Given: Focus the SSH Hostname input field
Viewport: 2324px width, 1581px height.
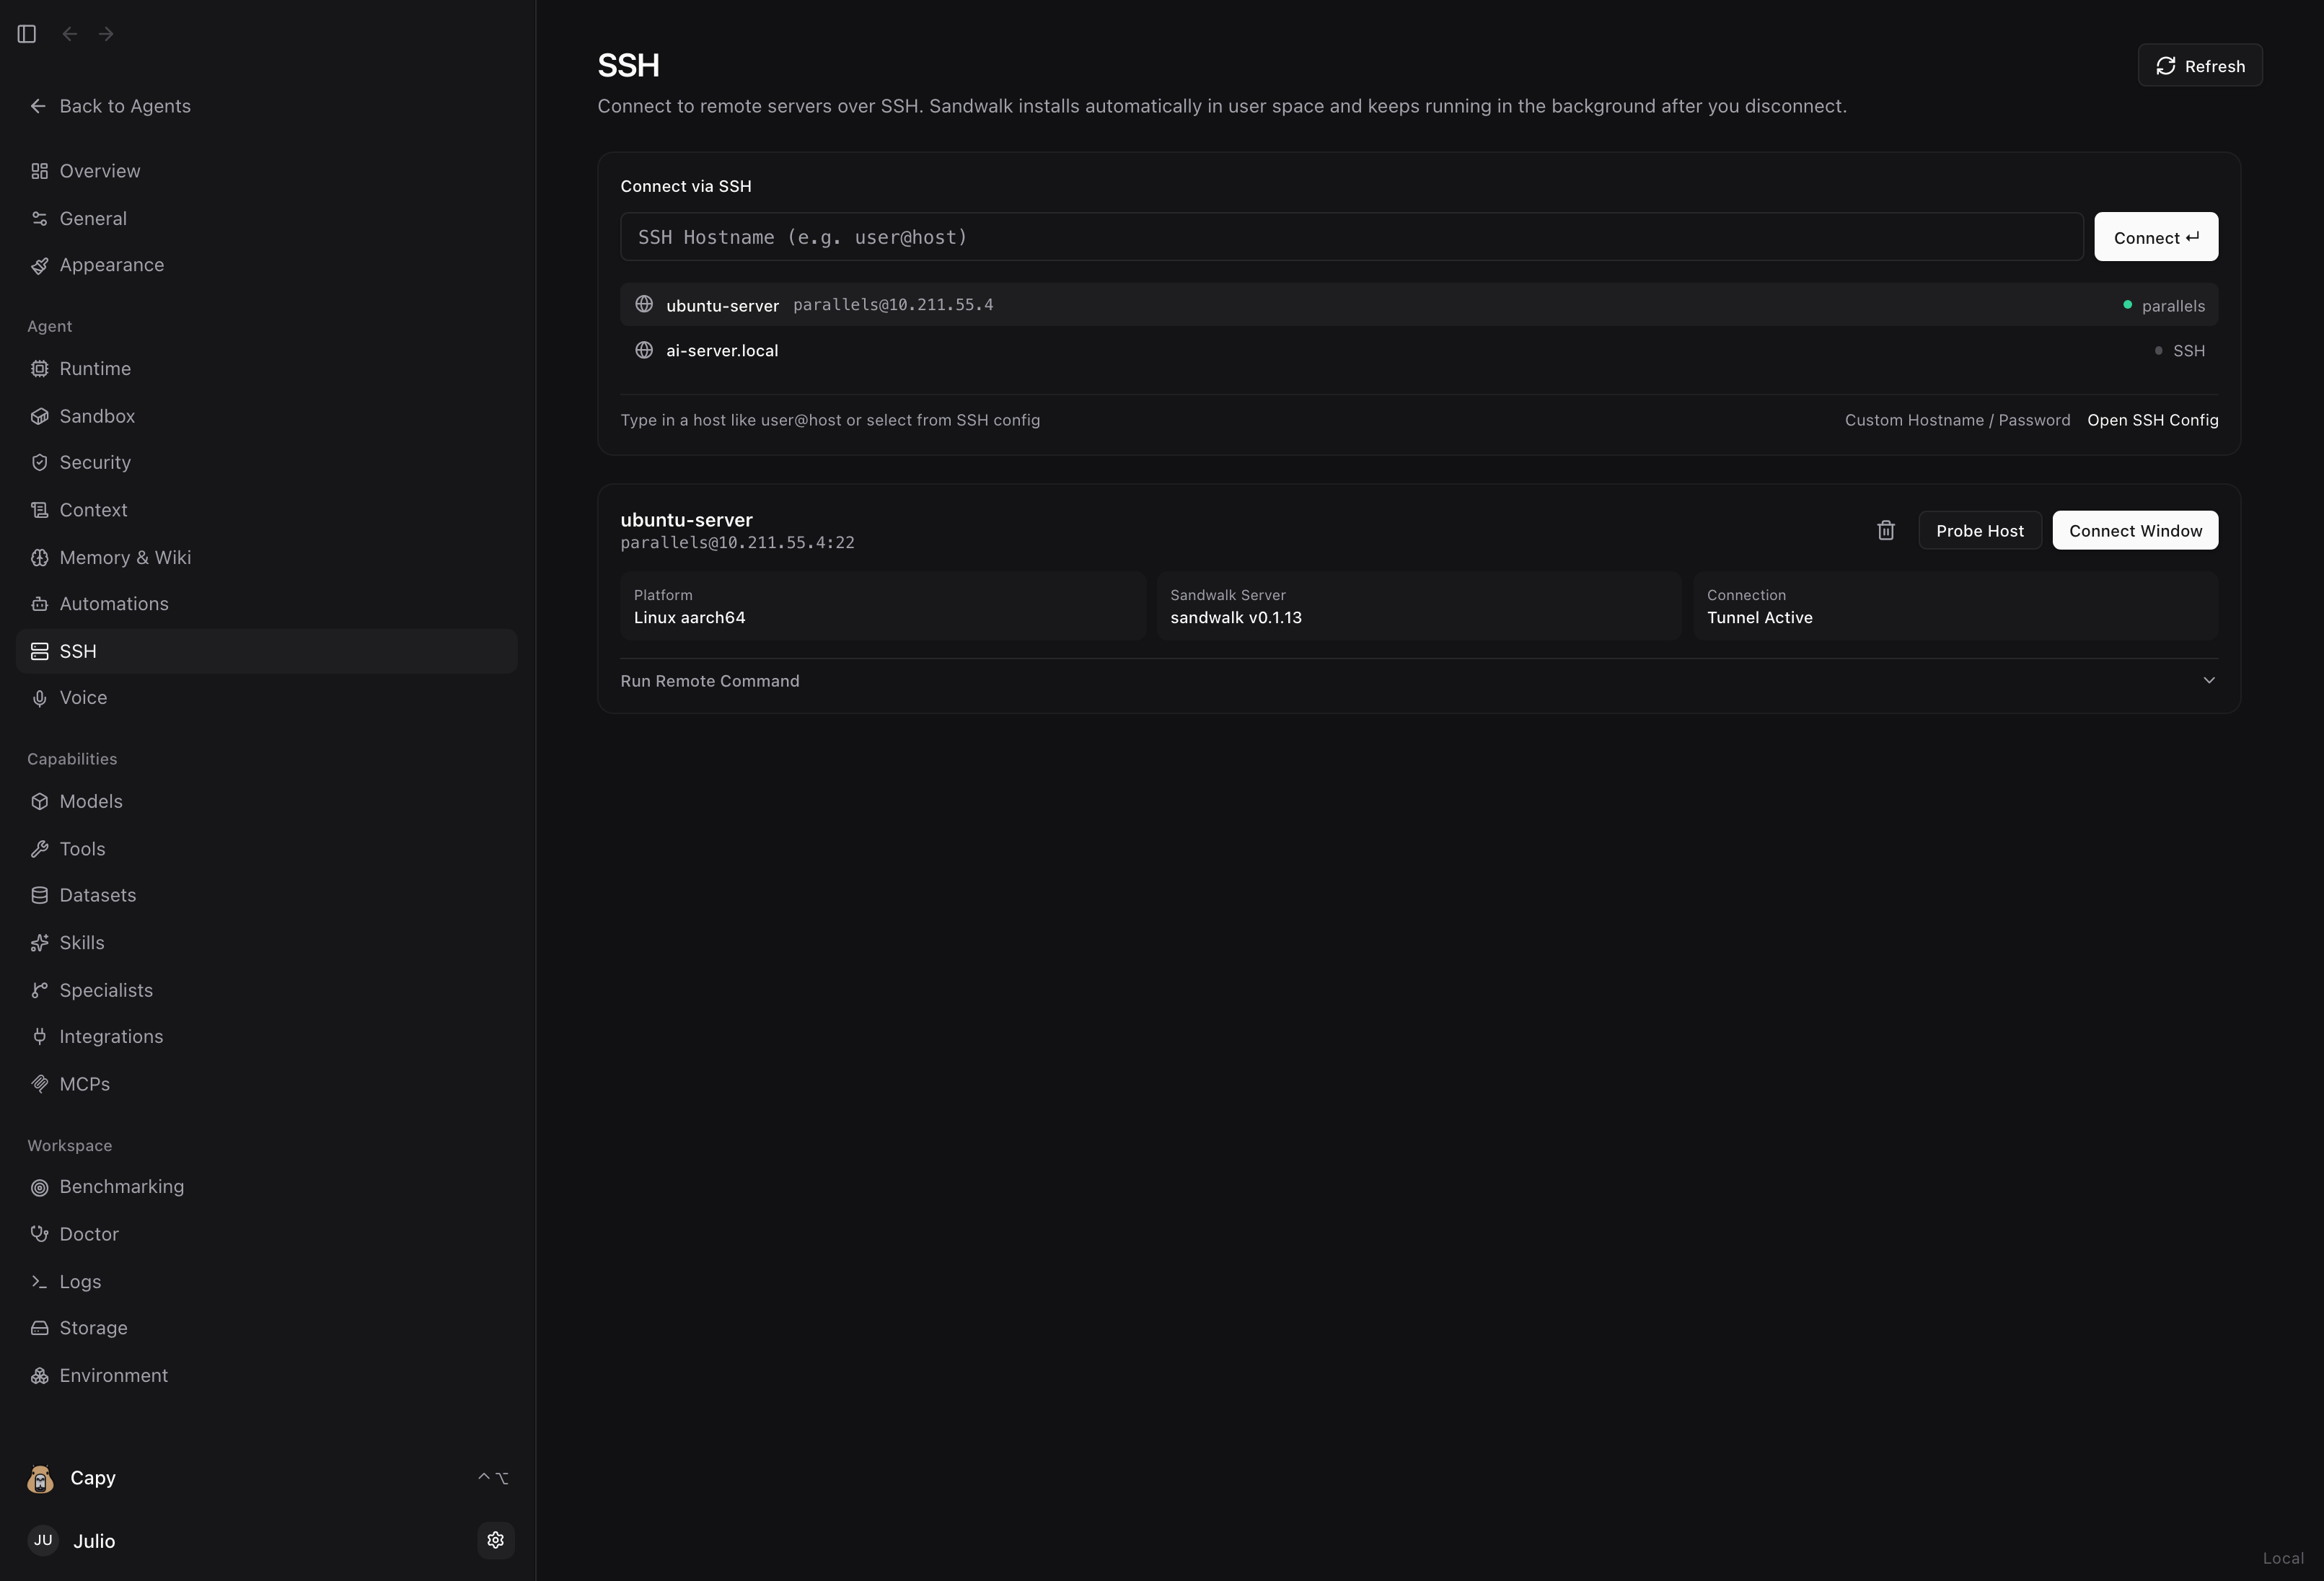Looking at the screenshot, I should pyautogui.click(x=1351, y=237).
